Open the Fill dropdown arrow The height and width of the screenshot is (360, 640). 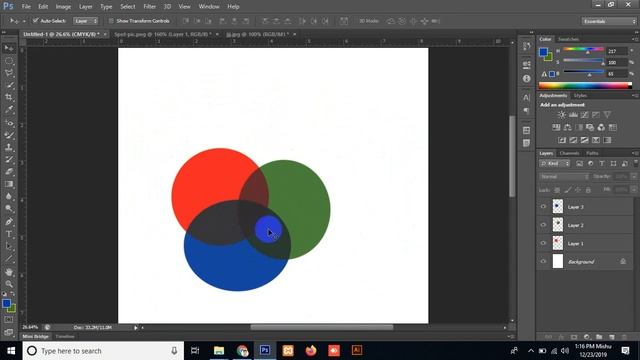[x=634, y=190]
